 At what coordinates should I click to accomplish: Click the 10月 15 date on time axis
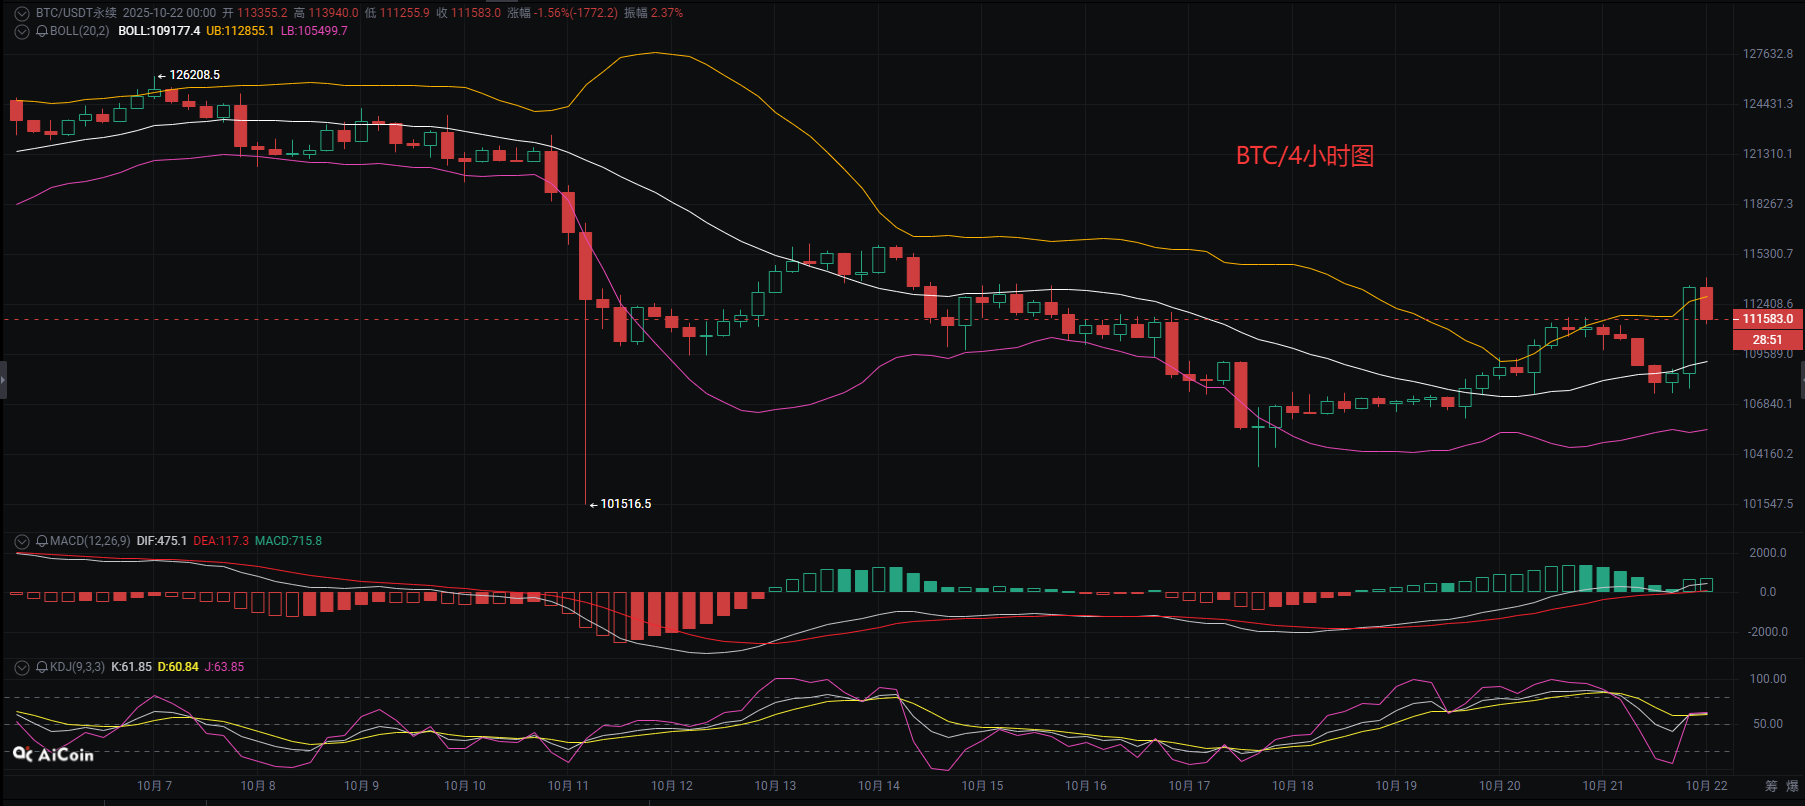point(982,786)
